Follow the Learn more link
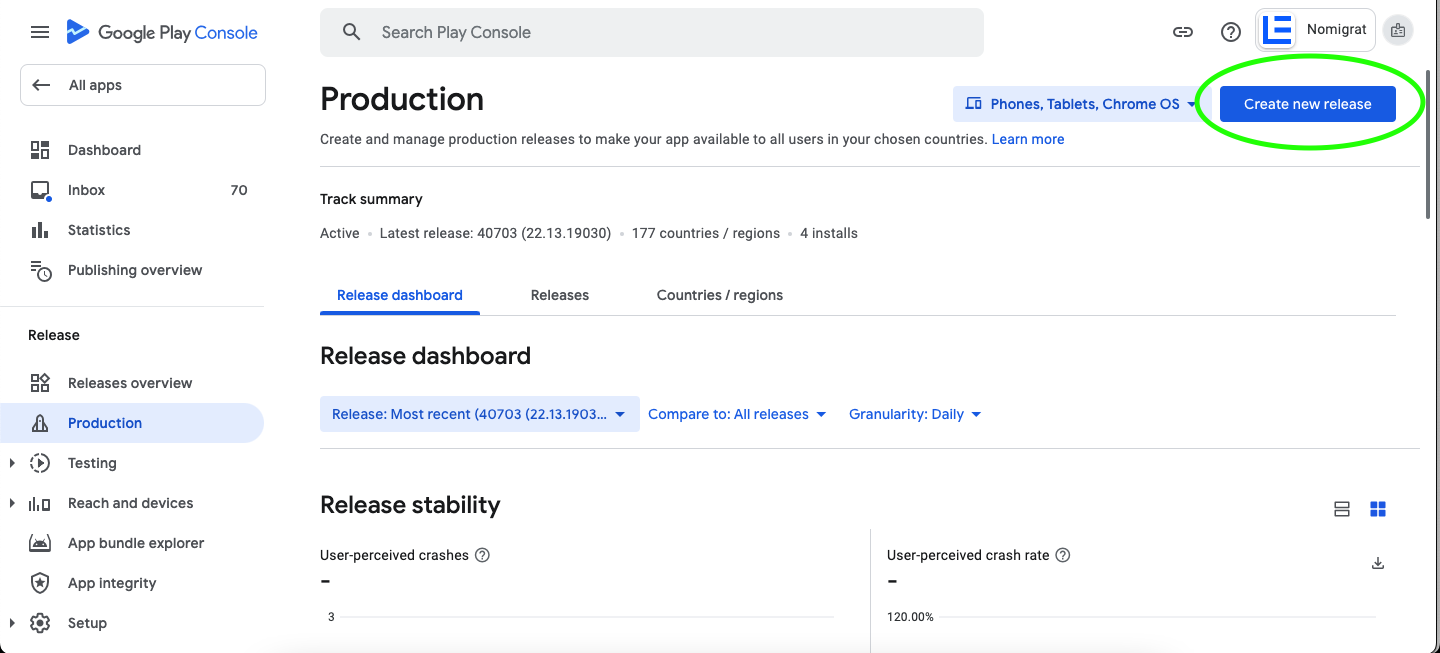 pos(1028,139)
